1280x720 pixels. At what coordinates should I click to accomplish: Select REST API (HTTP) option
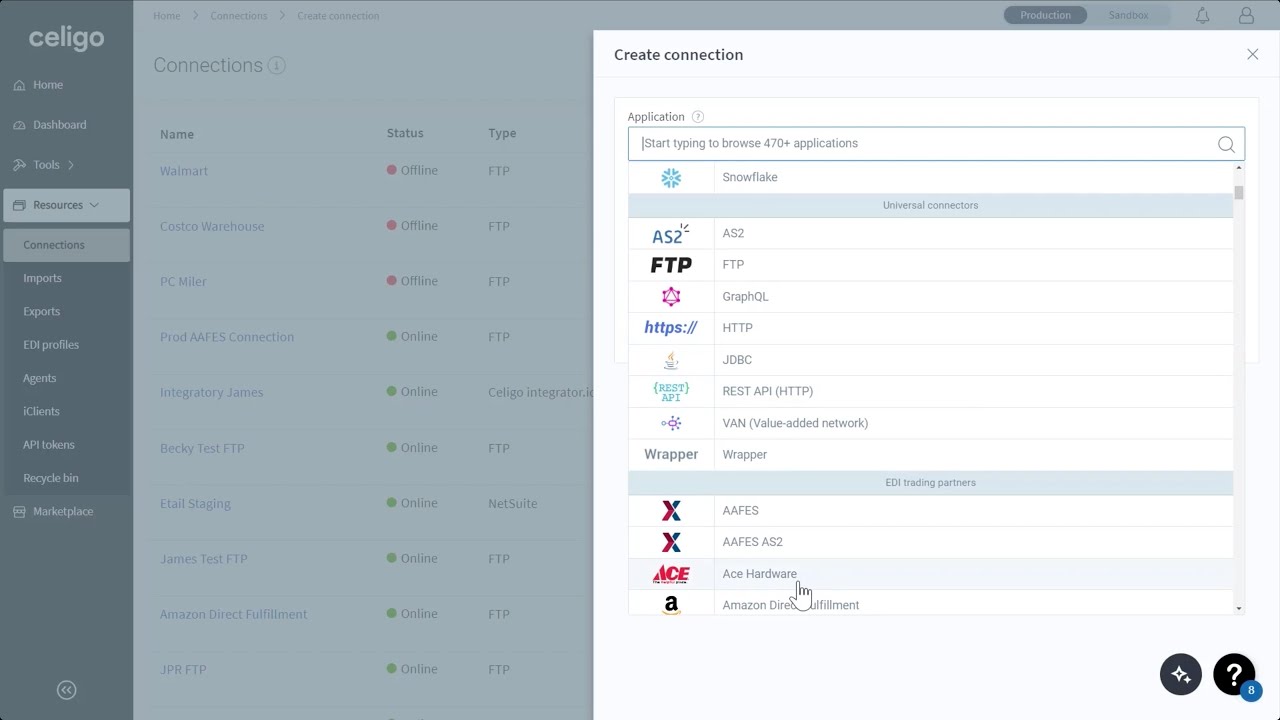pyautogui.click(x=930, y=391)
